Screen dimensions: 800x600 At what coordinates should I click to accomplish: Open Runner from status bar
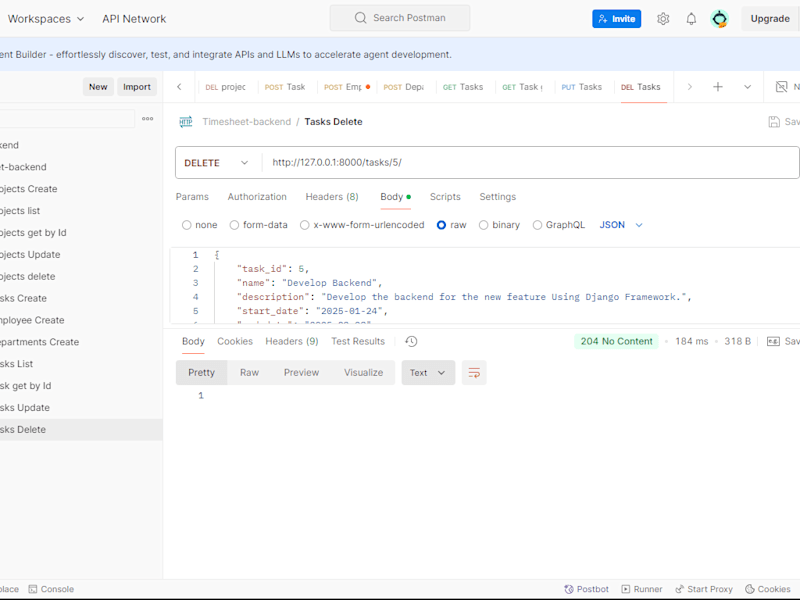click(x=641, y=589)
